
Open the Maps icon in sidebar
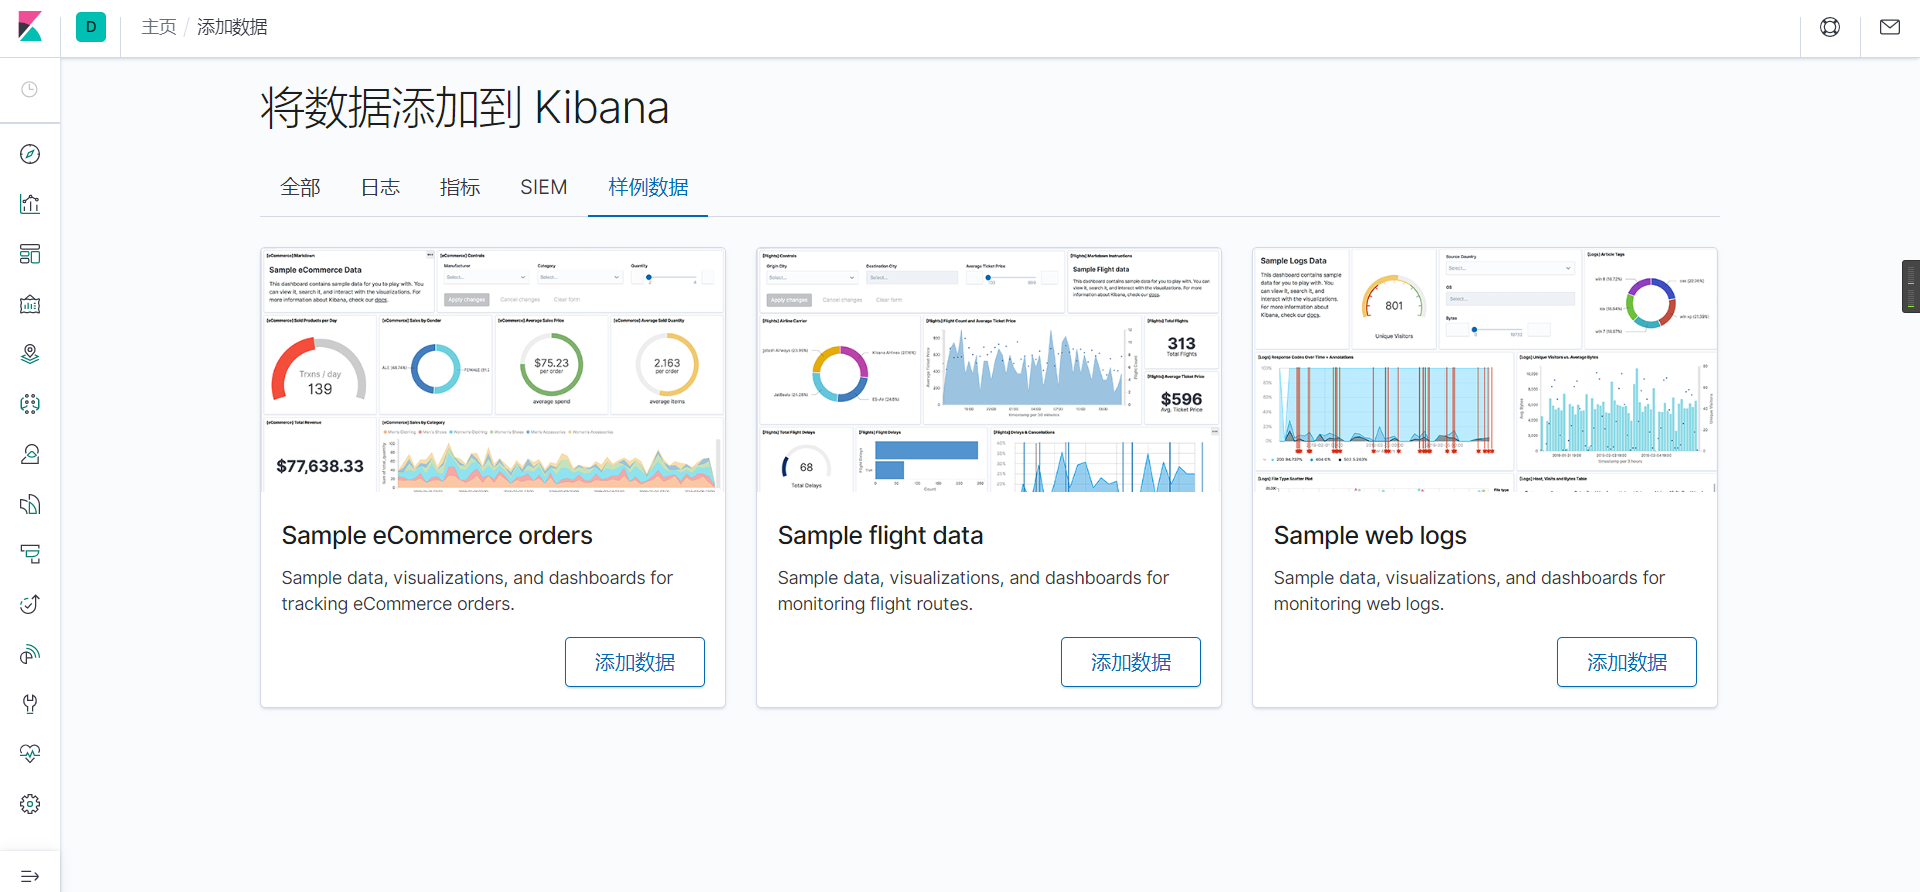[x=30, y=354]
